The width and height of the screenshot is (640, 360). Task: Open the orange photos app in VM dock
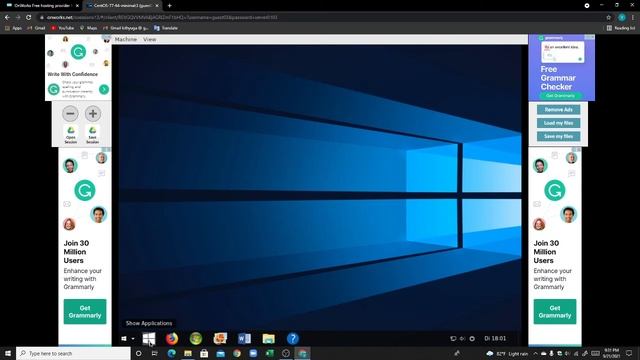pyautogui.click(x=220, y=338)
